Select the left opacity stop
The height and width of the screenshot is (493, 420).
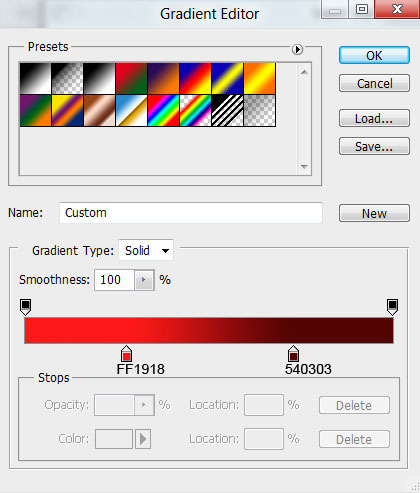[26, 307]
